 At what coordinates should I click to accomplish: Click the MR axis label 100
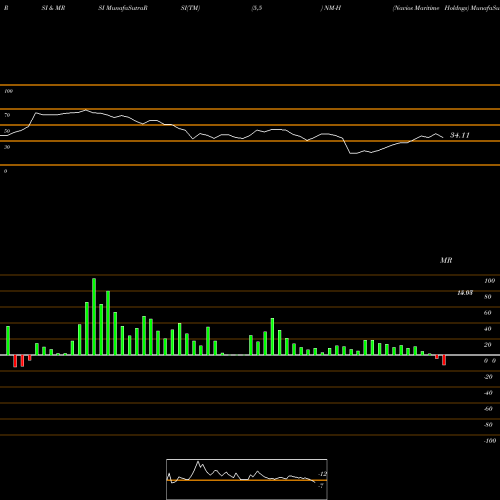point(489,281)
